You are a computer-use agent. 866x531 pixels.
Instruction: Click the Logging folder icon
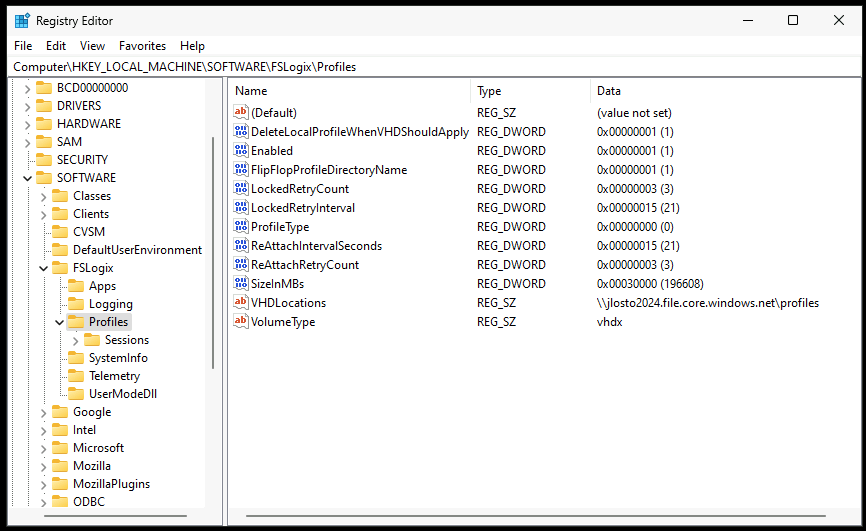tap(76, 304)
